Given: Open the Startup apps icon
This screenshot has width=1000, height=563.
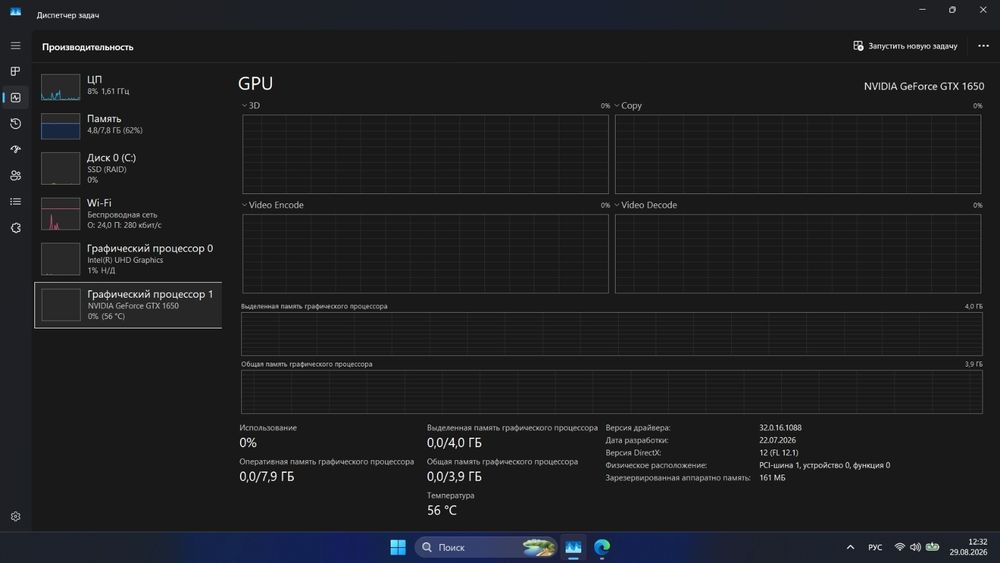Looking at the screenshot, I should (x=15, y=149).
